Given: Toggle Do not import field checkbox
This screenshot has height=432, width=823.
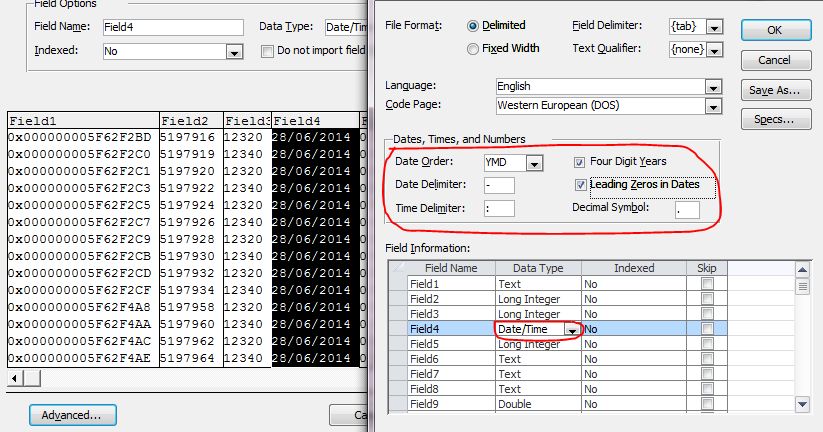Looking at the screenshot, I should (x=267, y=51).
